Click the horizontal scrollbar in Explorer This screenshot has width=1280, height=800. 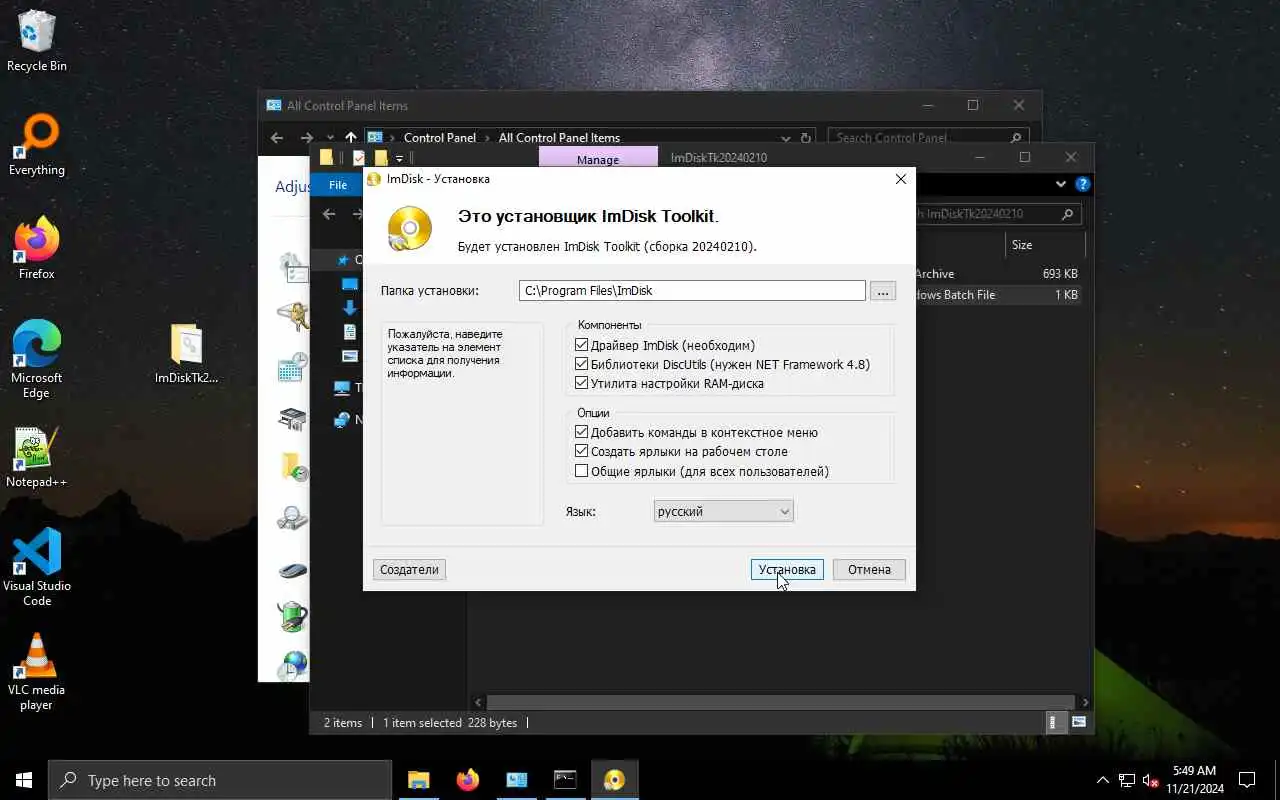pos(780,703)
